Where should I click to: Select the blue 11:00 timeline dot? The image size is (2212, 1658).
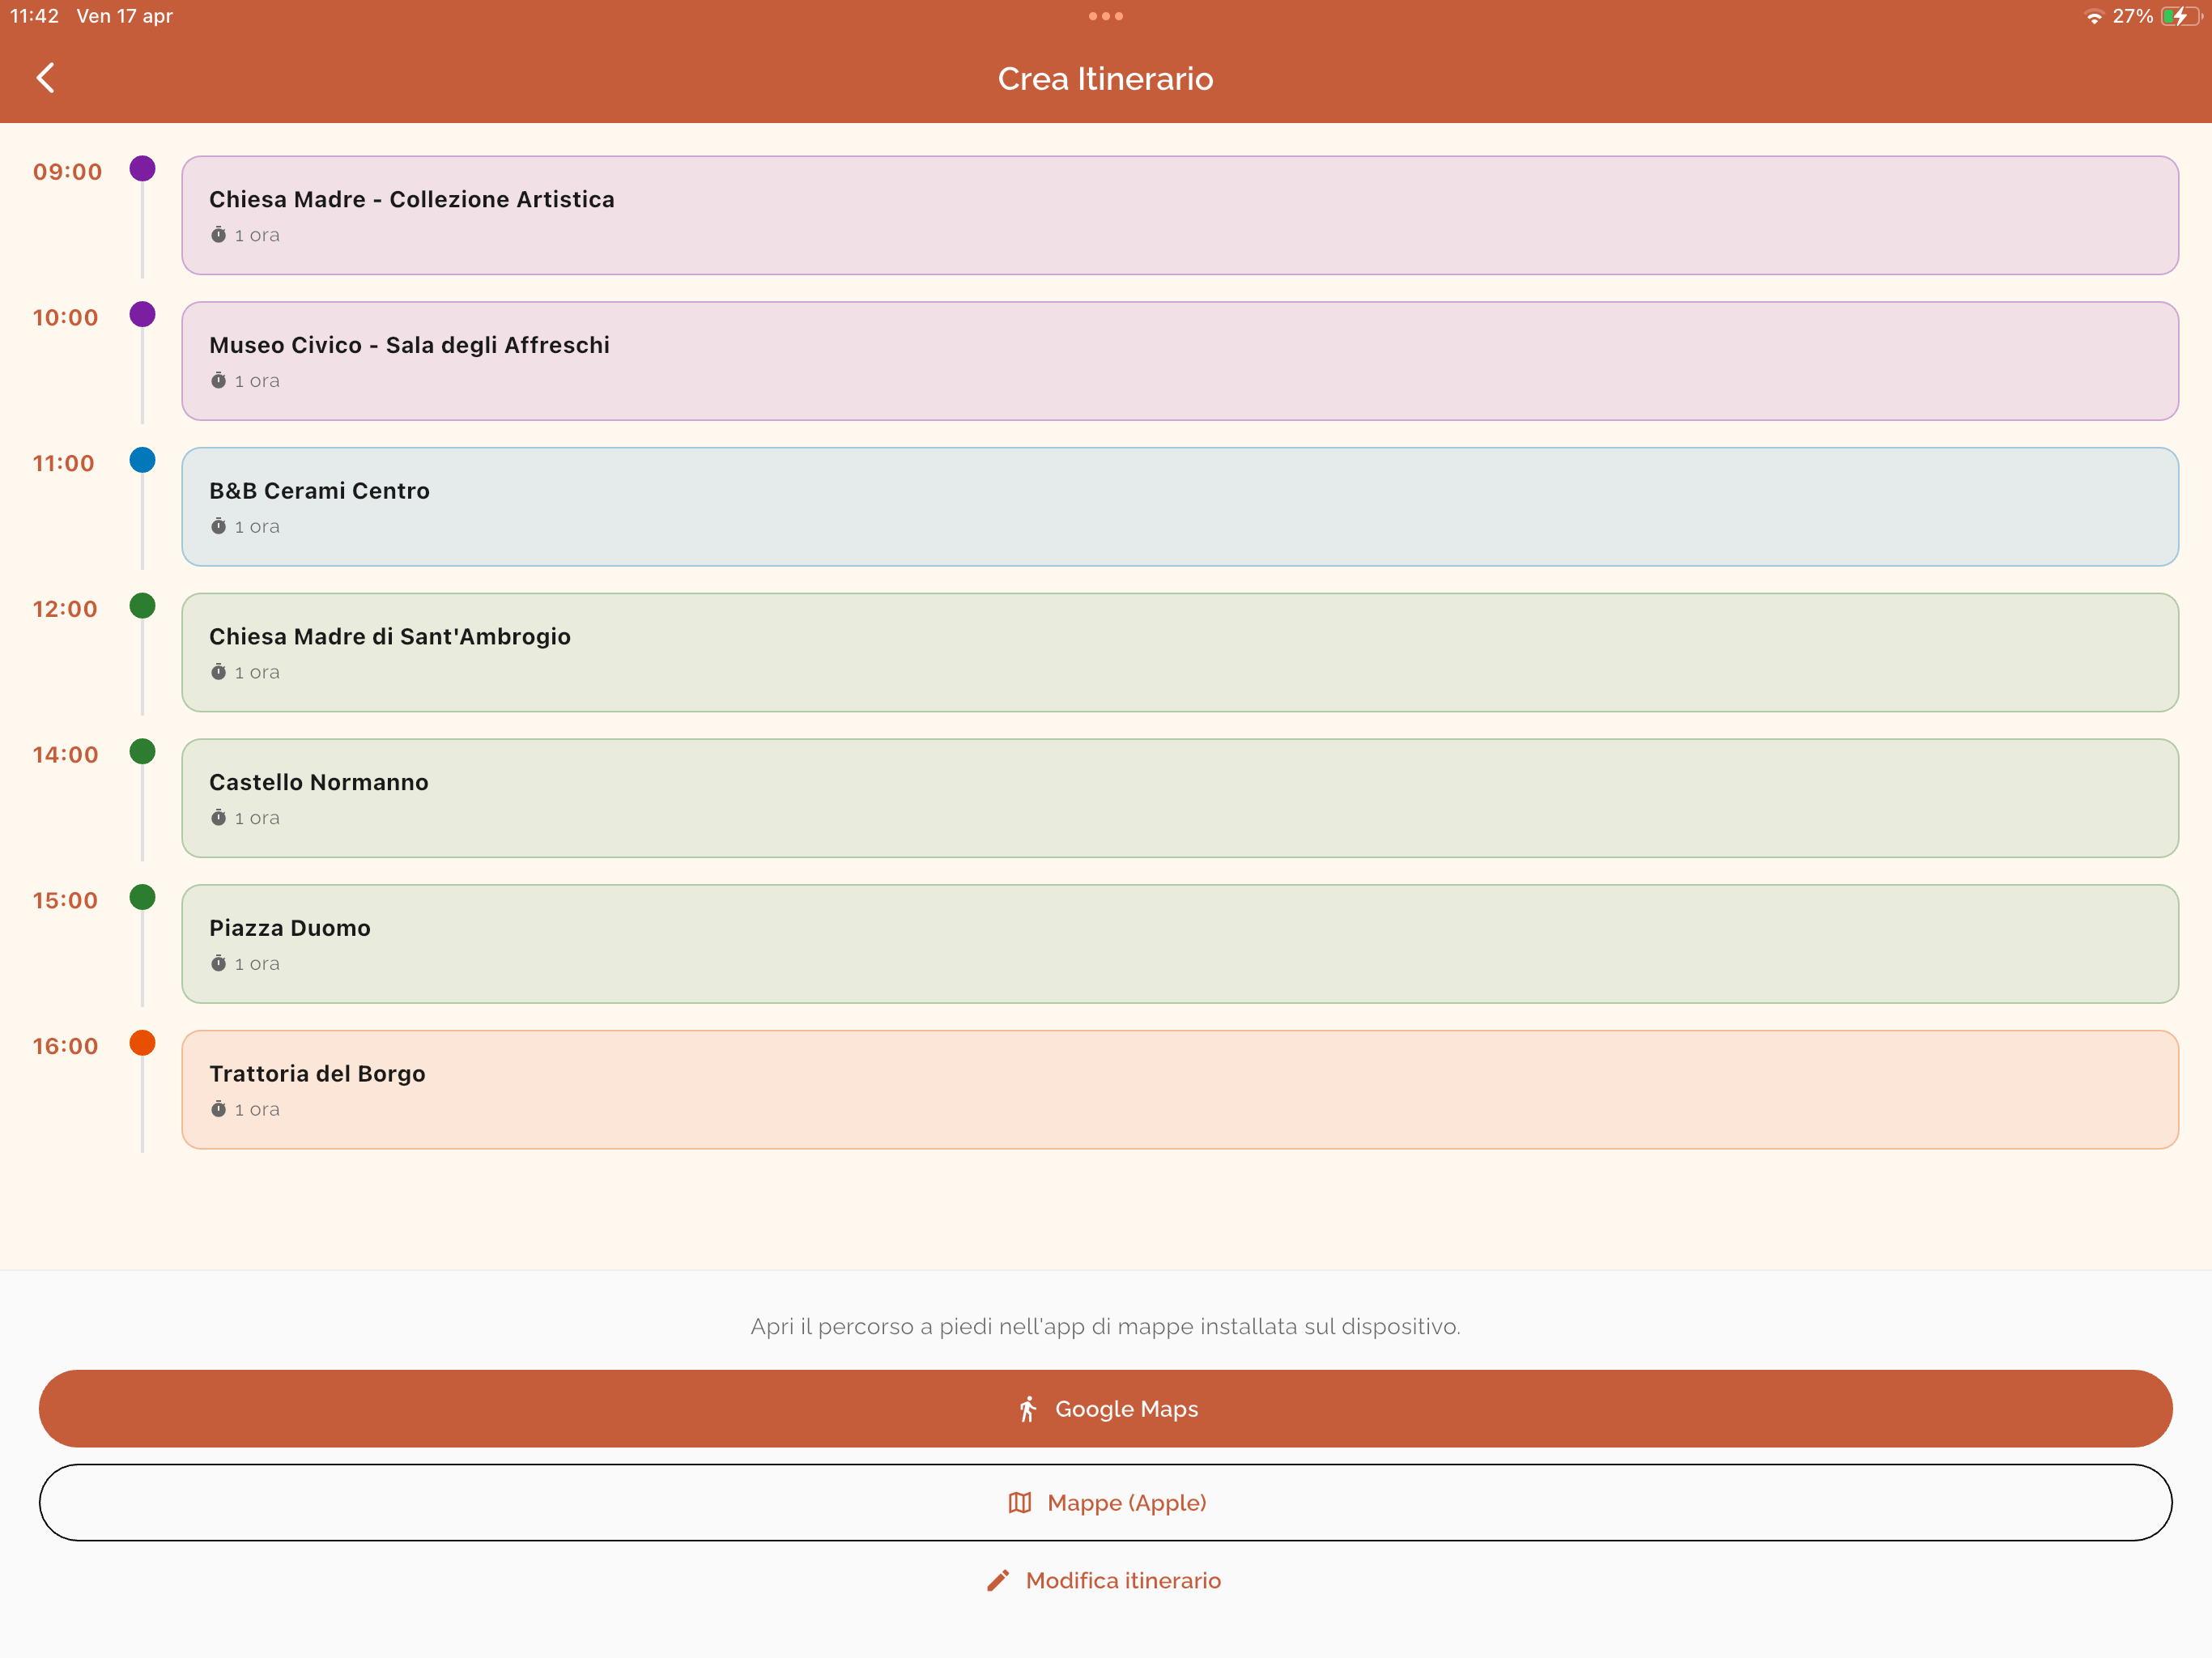143,460
